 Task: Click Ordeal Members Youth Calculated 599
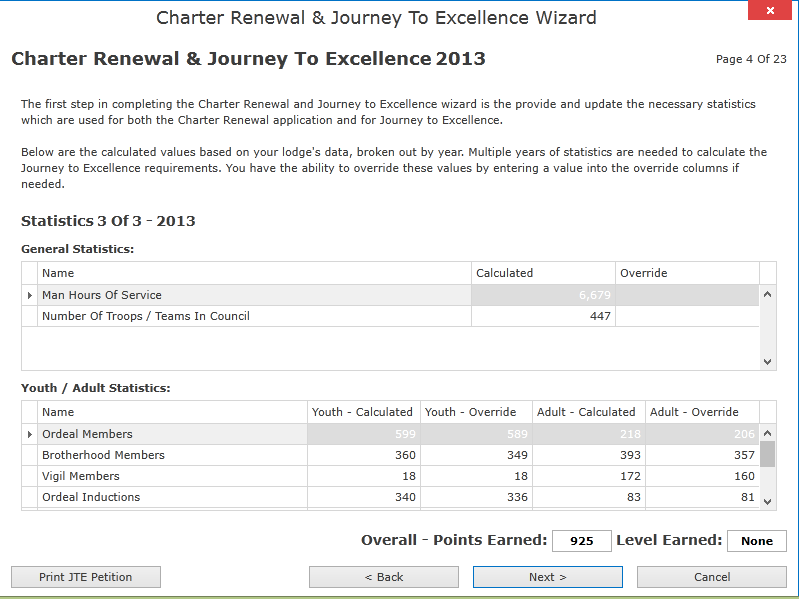click(364, 434)
